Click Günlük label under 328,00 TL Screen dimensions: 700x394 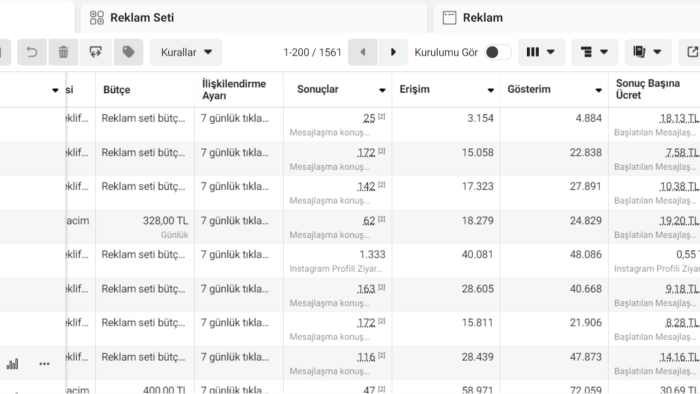175,235
